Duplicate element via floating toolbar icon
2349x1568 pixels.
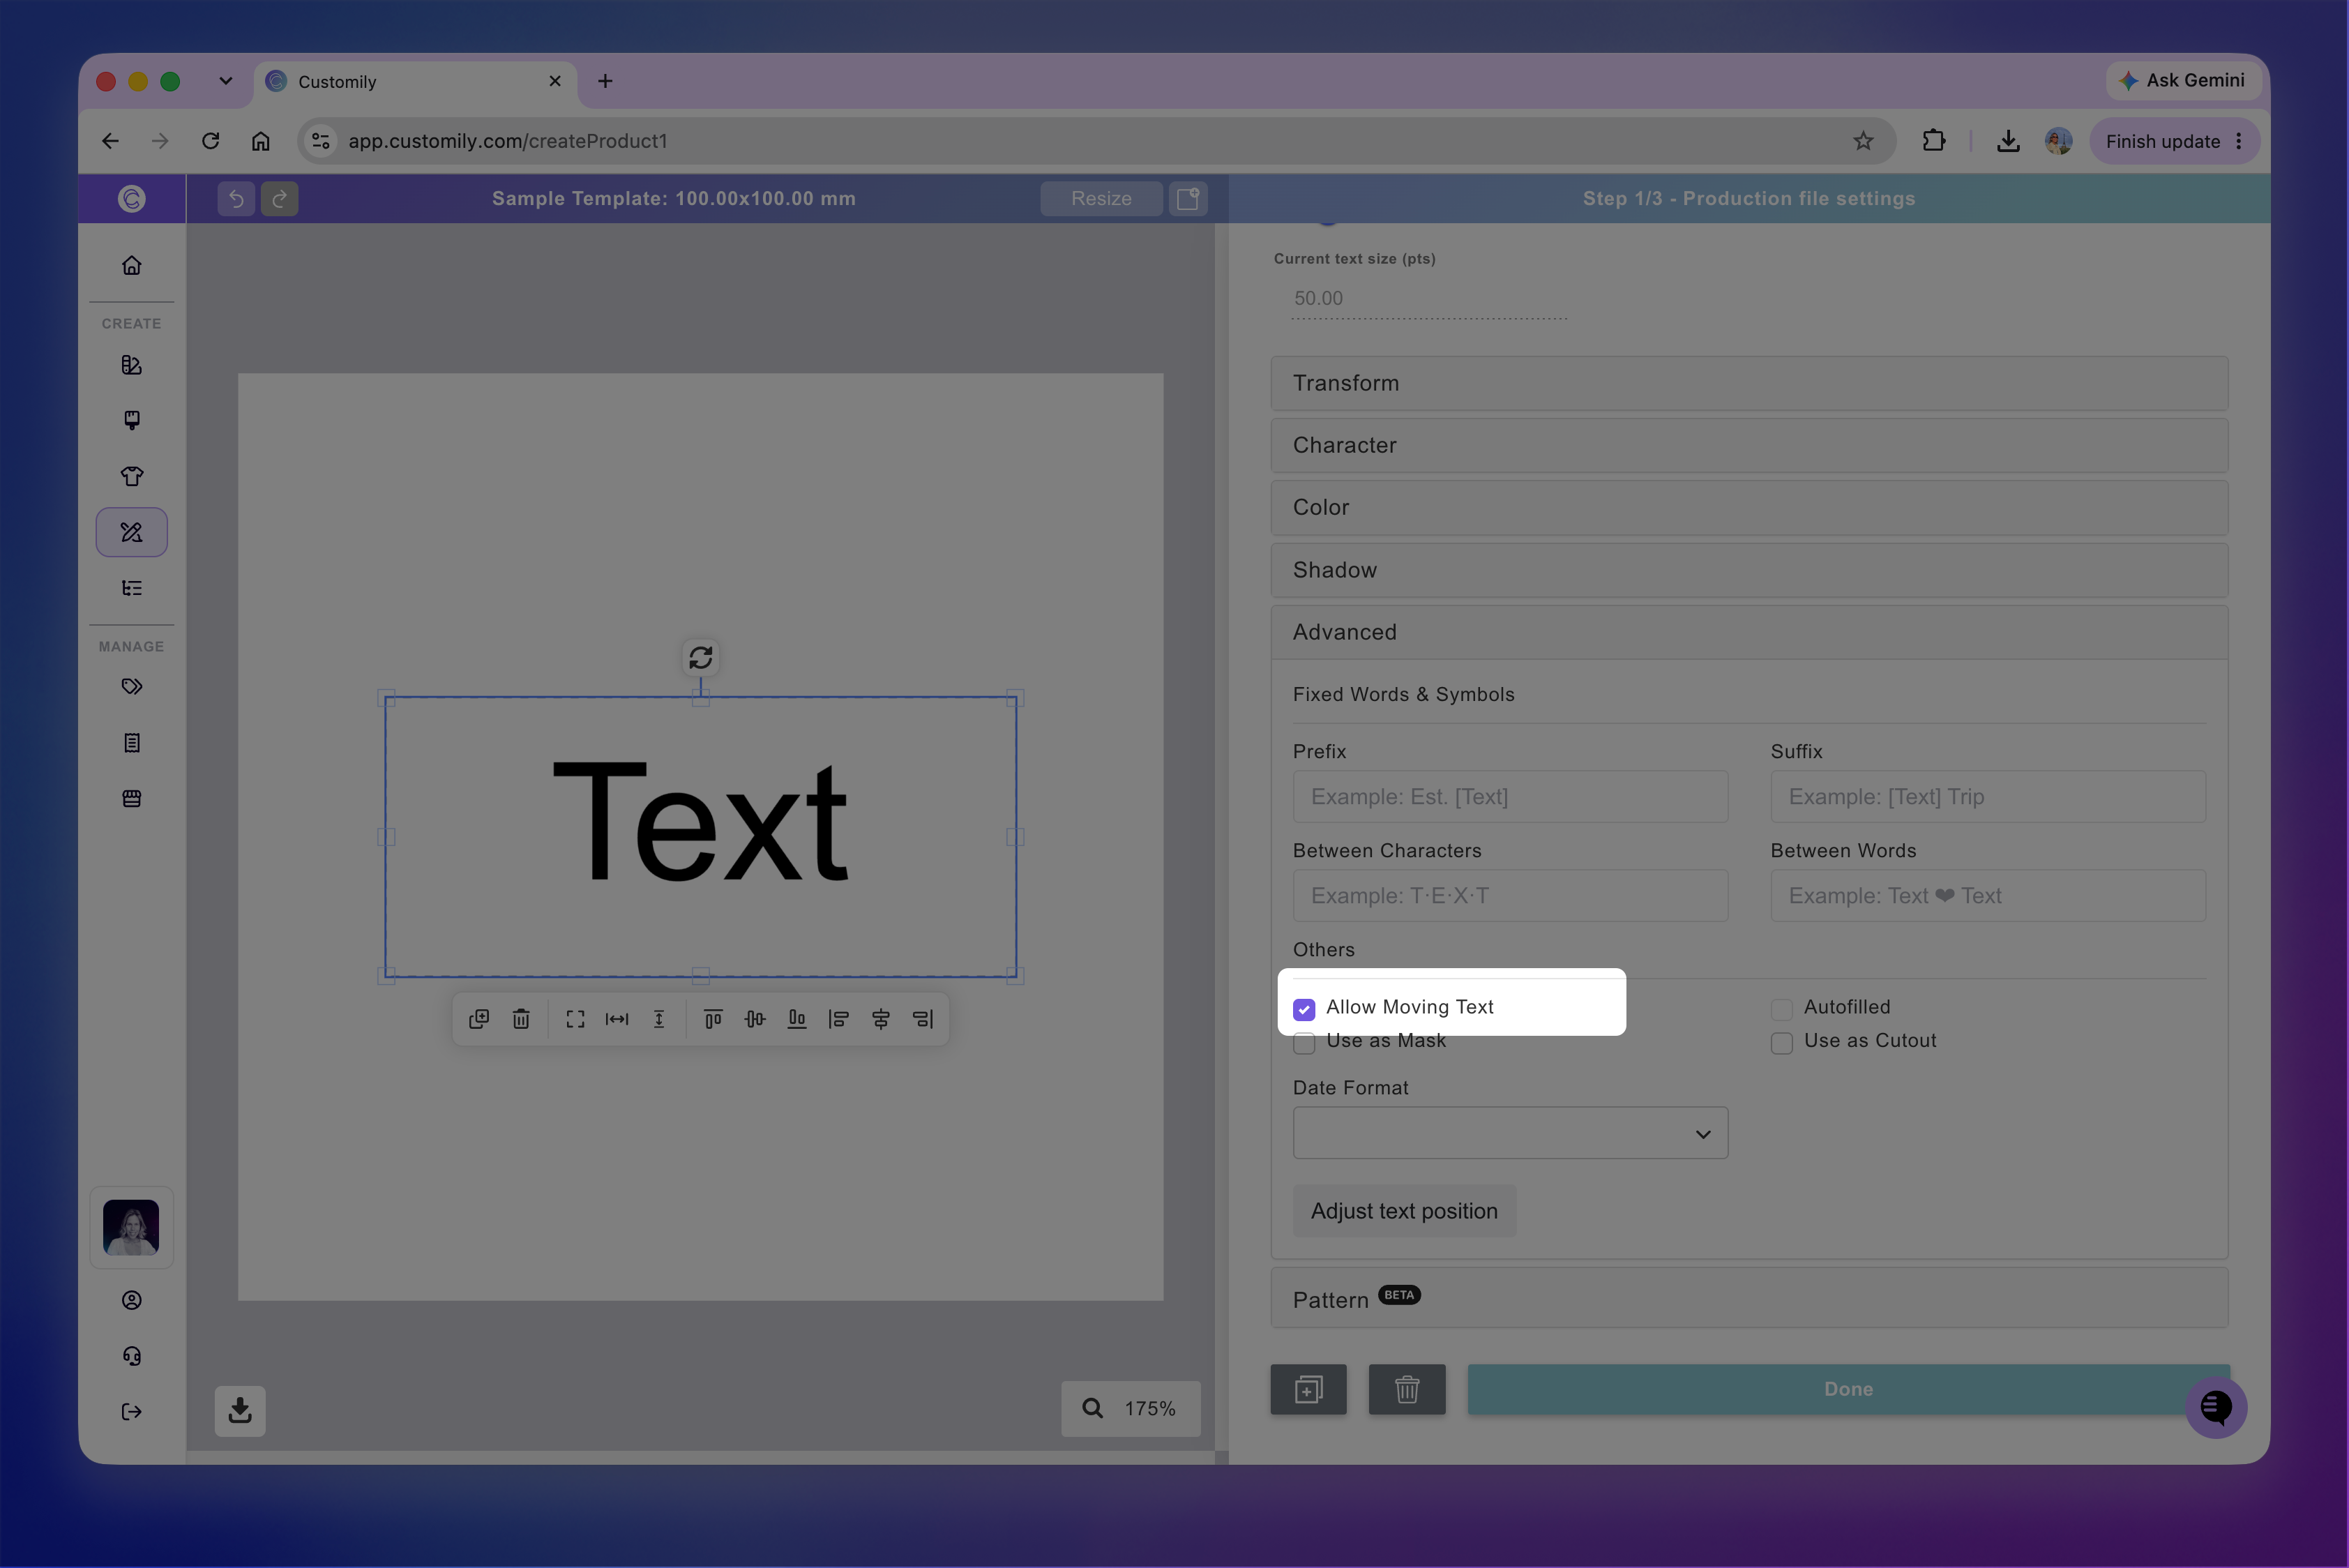click(x=479, y=1019)
